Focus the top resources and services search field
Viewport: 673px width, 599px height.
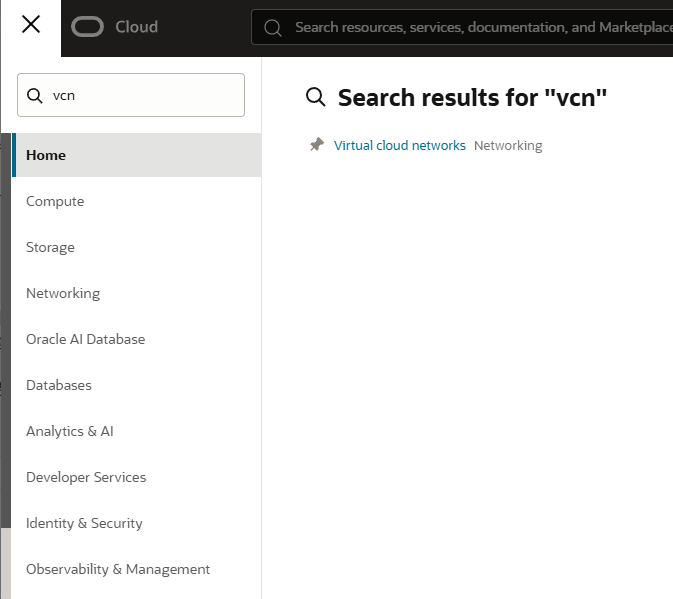point(480,28)
